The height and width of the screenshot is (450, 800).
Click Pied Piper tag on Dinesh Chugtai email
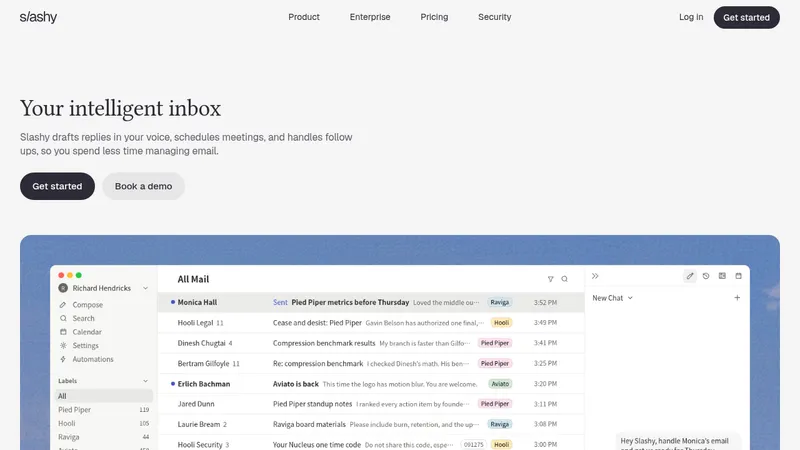coord(495,343)
